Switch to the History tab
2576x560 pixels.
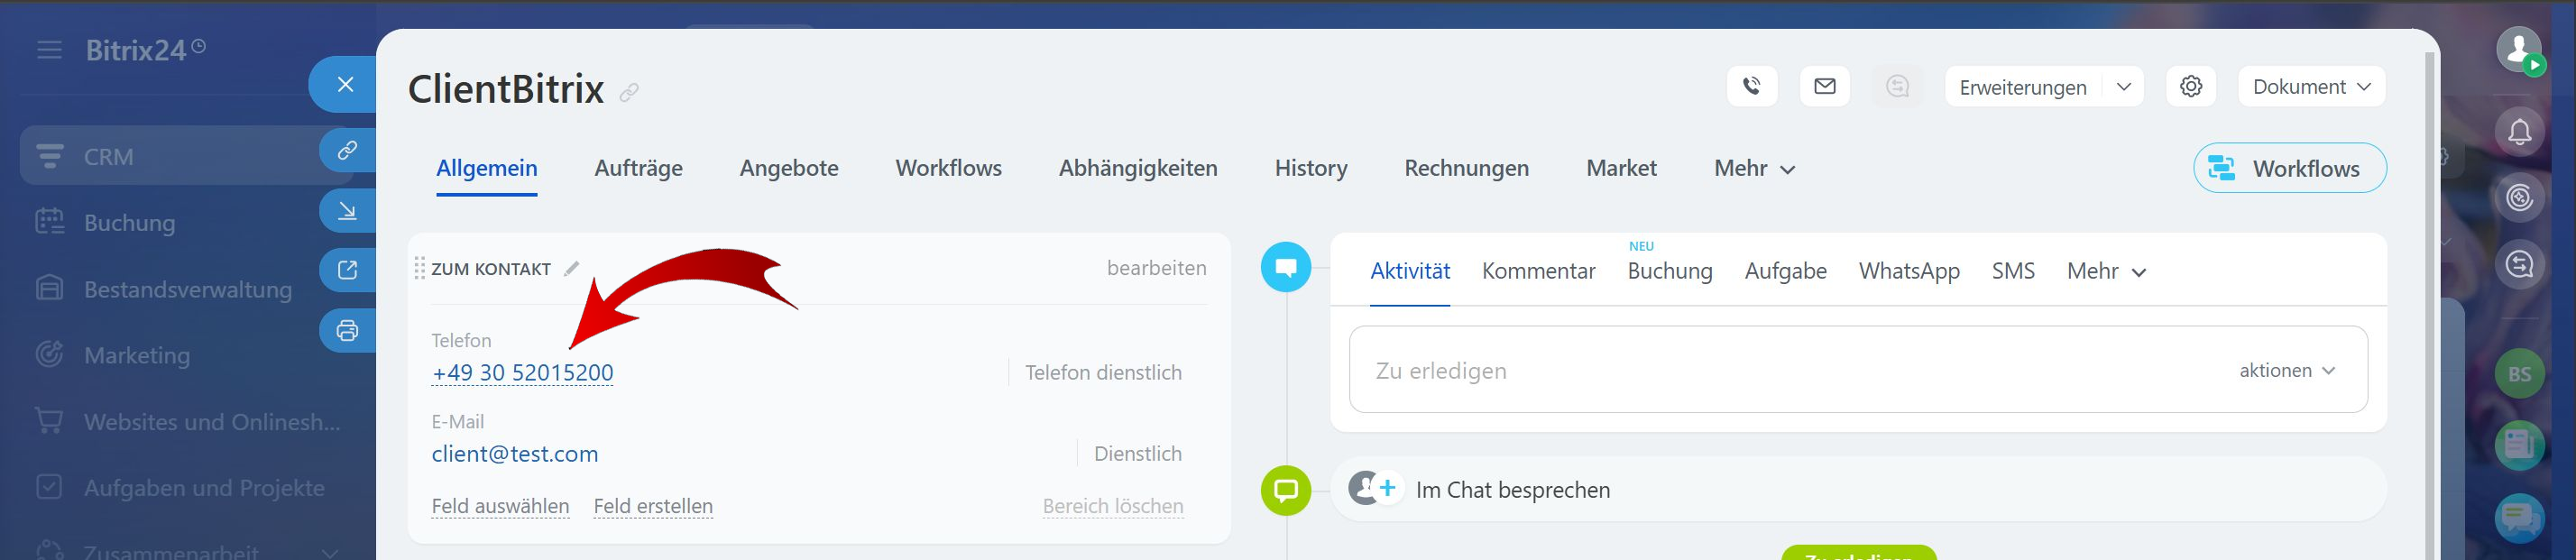click(x=1311, y=168)
